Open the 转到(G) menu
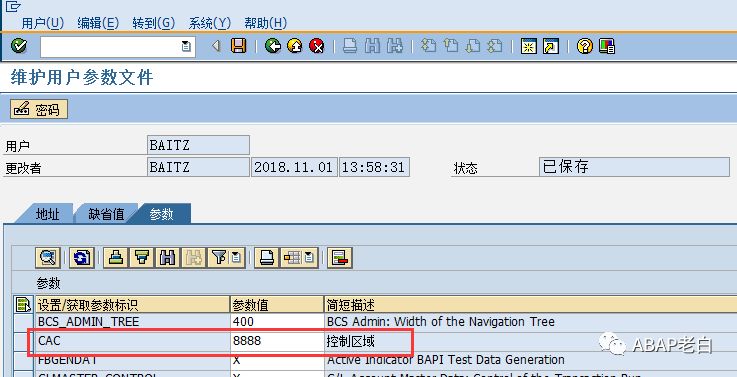 (x=154, y=23)
